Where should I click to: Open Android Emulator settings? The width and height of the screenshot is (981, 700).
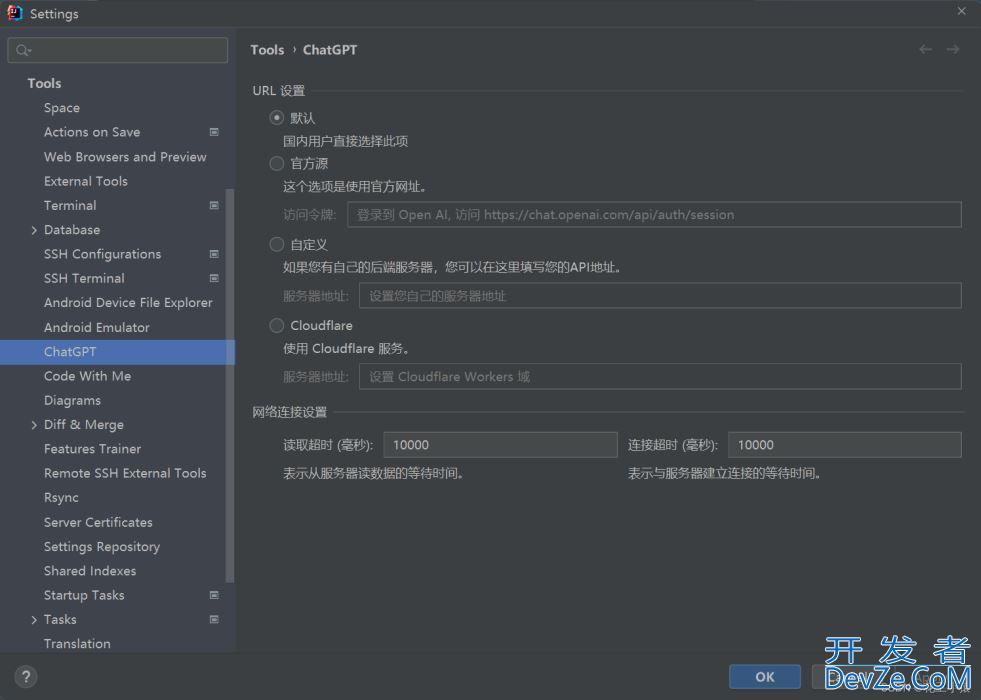[x=97, y=327]
